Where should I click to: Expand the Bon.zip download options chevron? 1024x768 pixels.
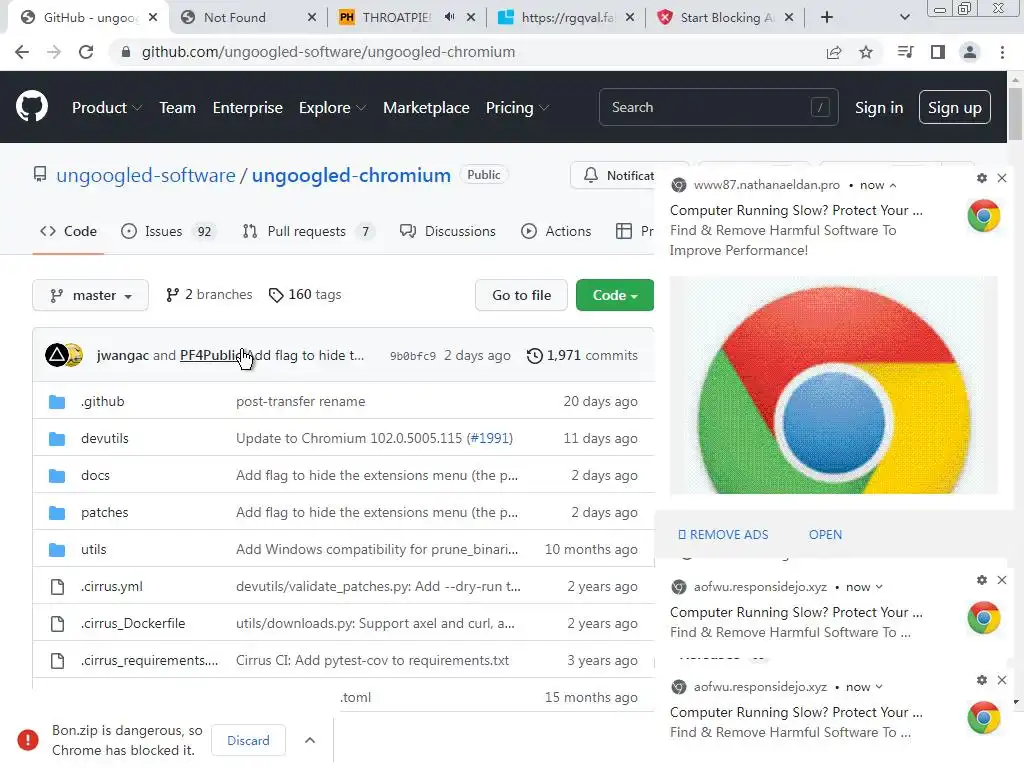(310, 740)
